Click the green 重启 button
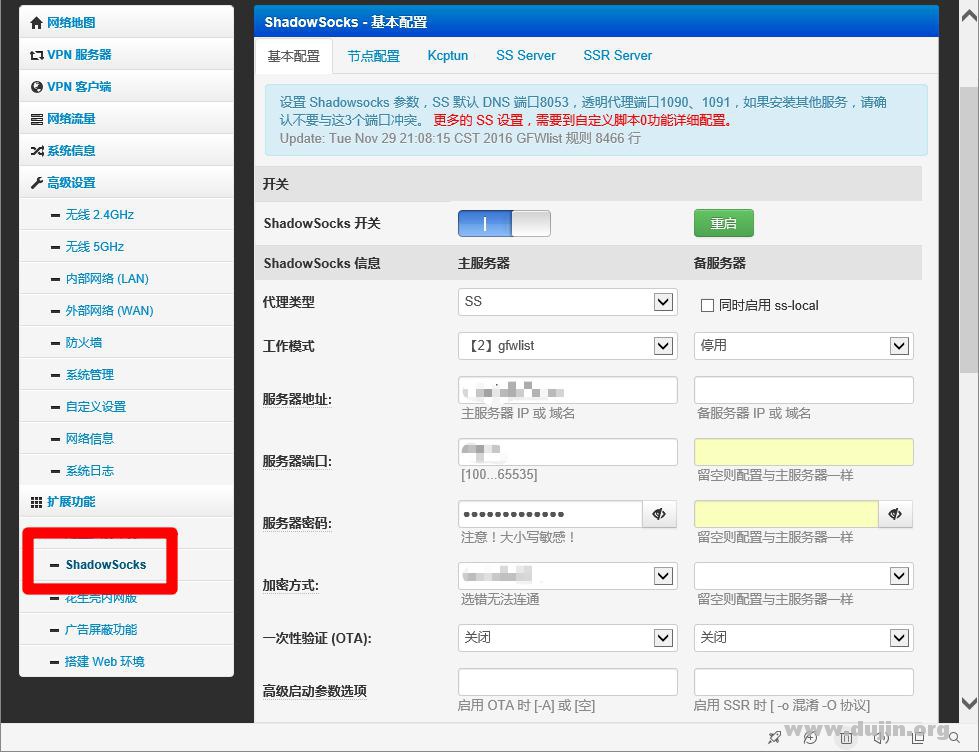979x752 pixels. click(x=724, y=223)
